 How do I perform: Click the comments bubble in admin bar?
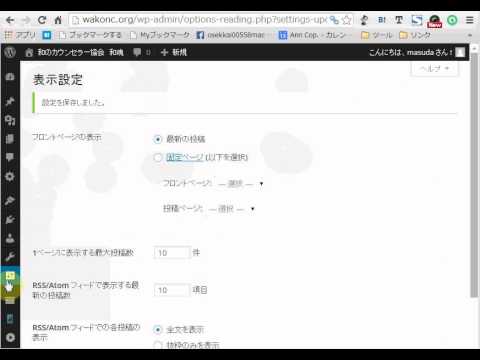(137, 52)
